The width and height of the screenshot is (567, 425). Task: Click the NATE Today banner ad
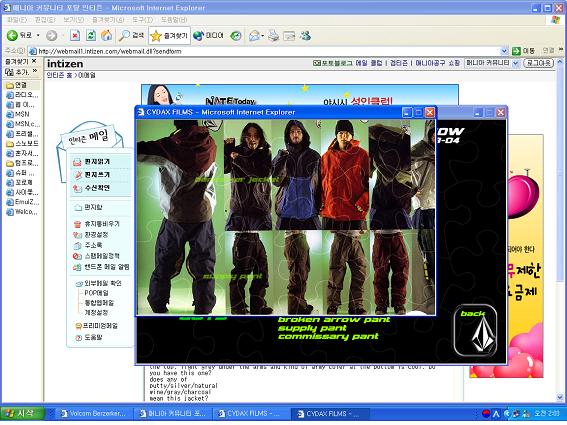[x=300, y=95]
